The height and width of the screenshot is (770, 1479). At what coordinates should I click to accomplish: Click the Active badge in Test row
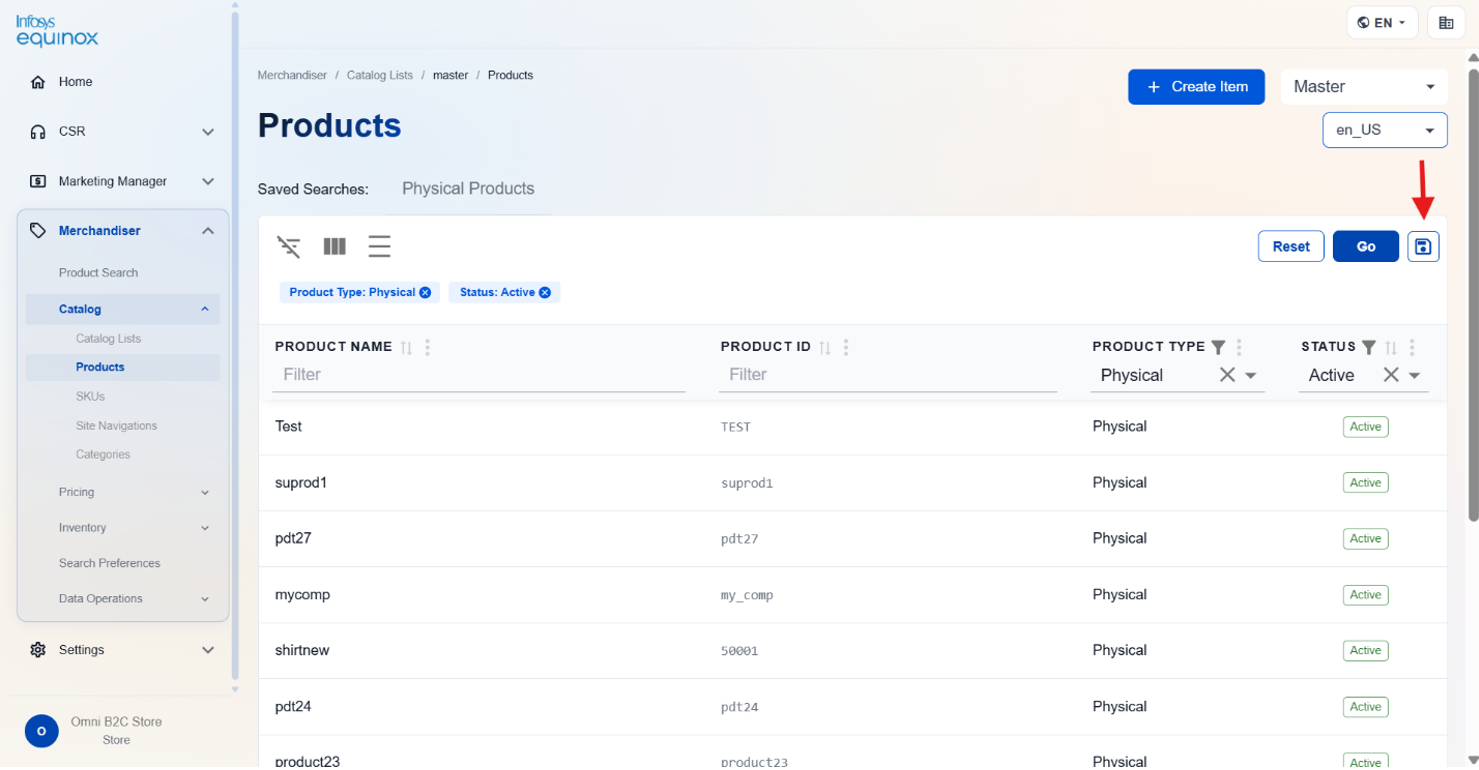[x=1365, y=427]
